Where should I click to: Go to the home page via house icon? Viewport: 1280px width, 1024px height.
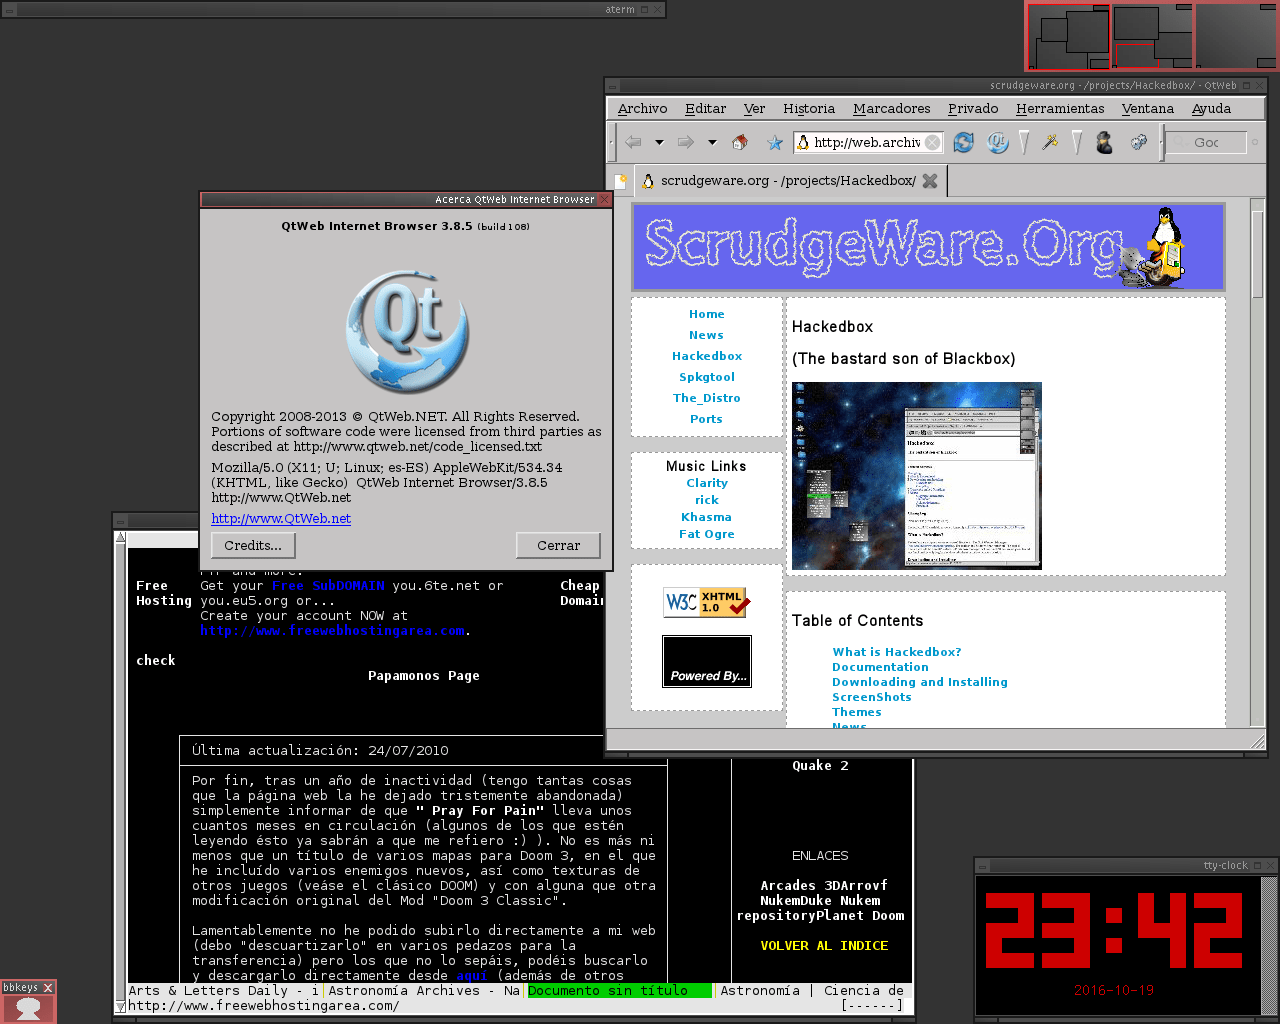coord(740,142)
